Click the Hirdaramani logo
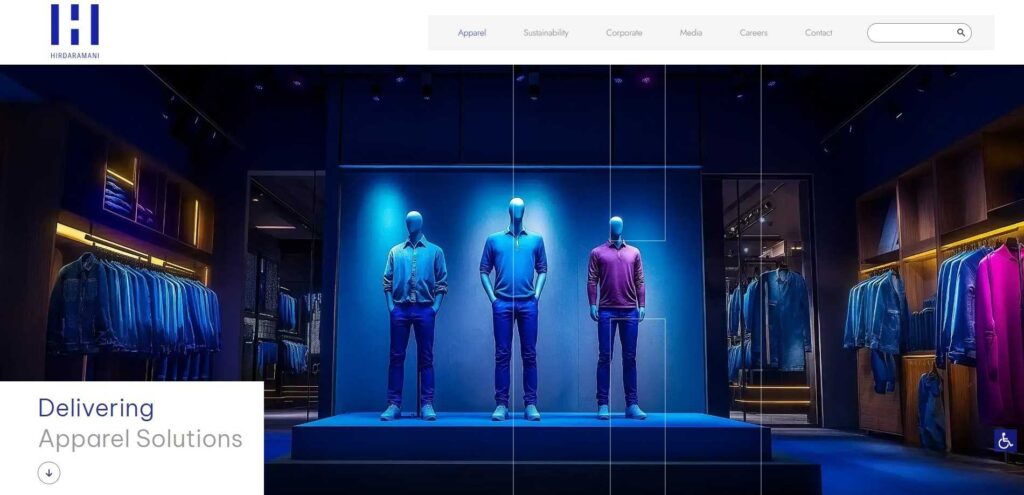This screenshot has width=1024, height=495. click(74, 31)
